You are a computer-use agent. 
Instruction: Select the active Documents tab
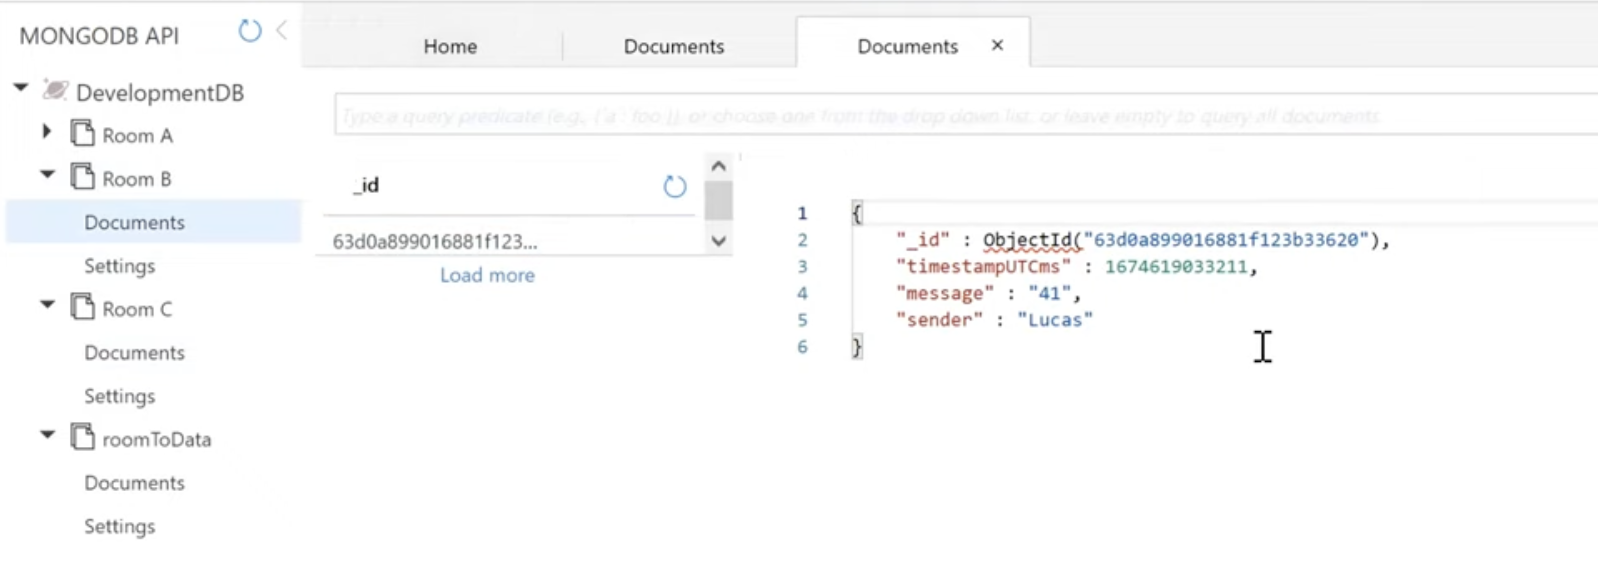908,46
